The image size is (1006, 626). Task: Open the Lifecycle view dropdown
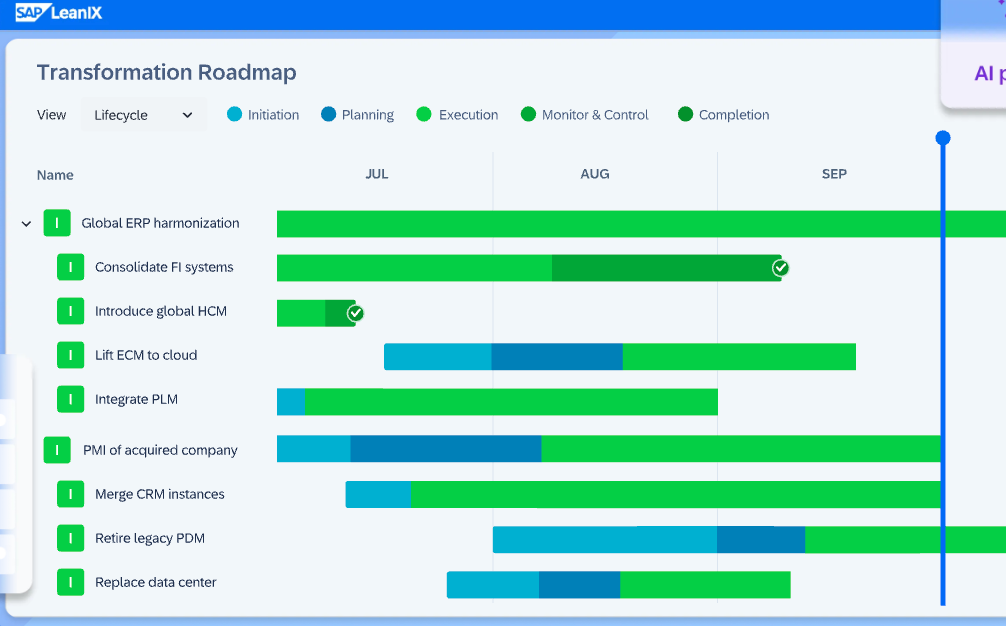coord(144,115)
